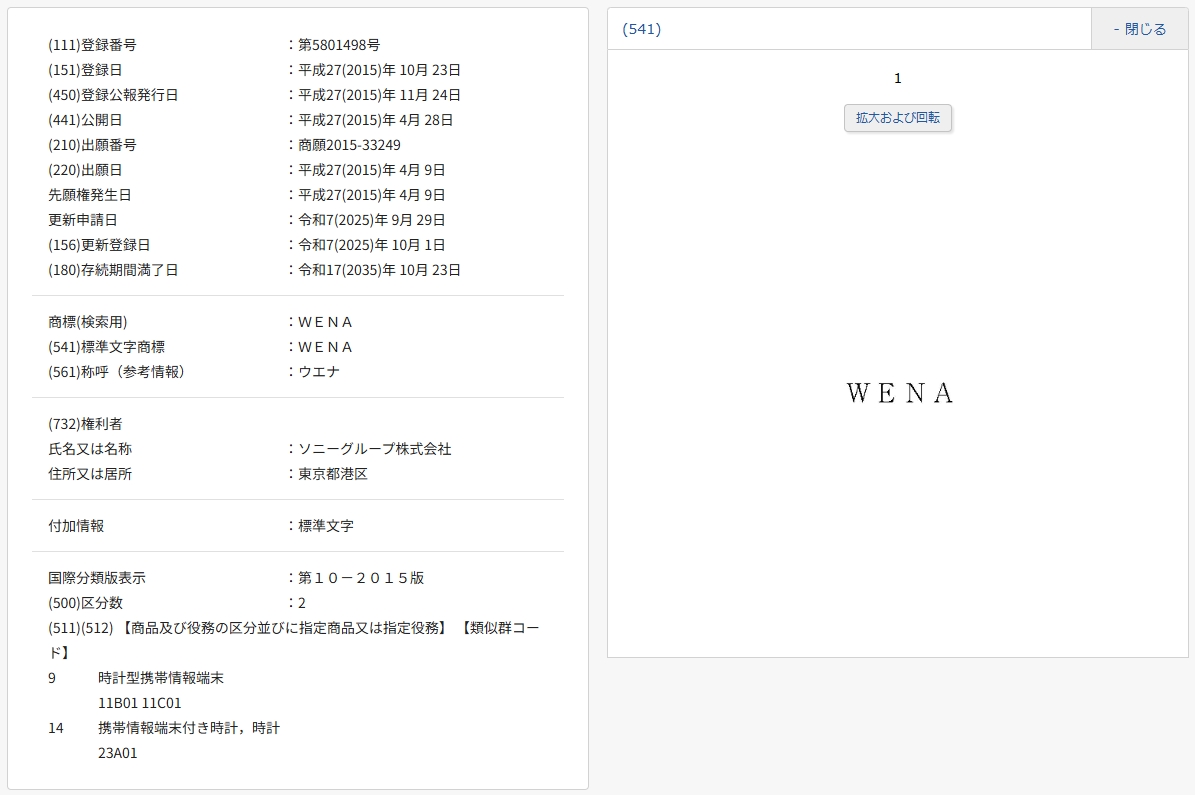Click the 拡大および回転 button
This screenshot has height=795, width=1195.
(x=897, y=118)
